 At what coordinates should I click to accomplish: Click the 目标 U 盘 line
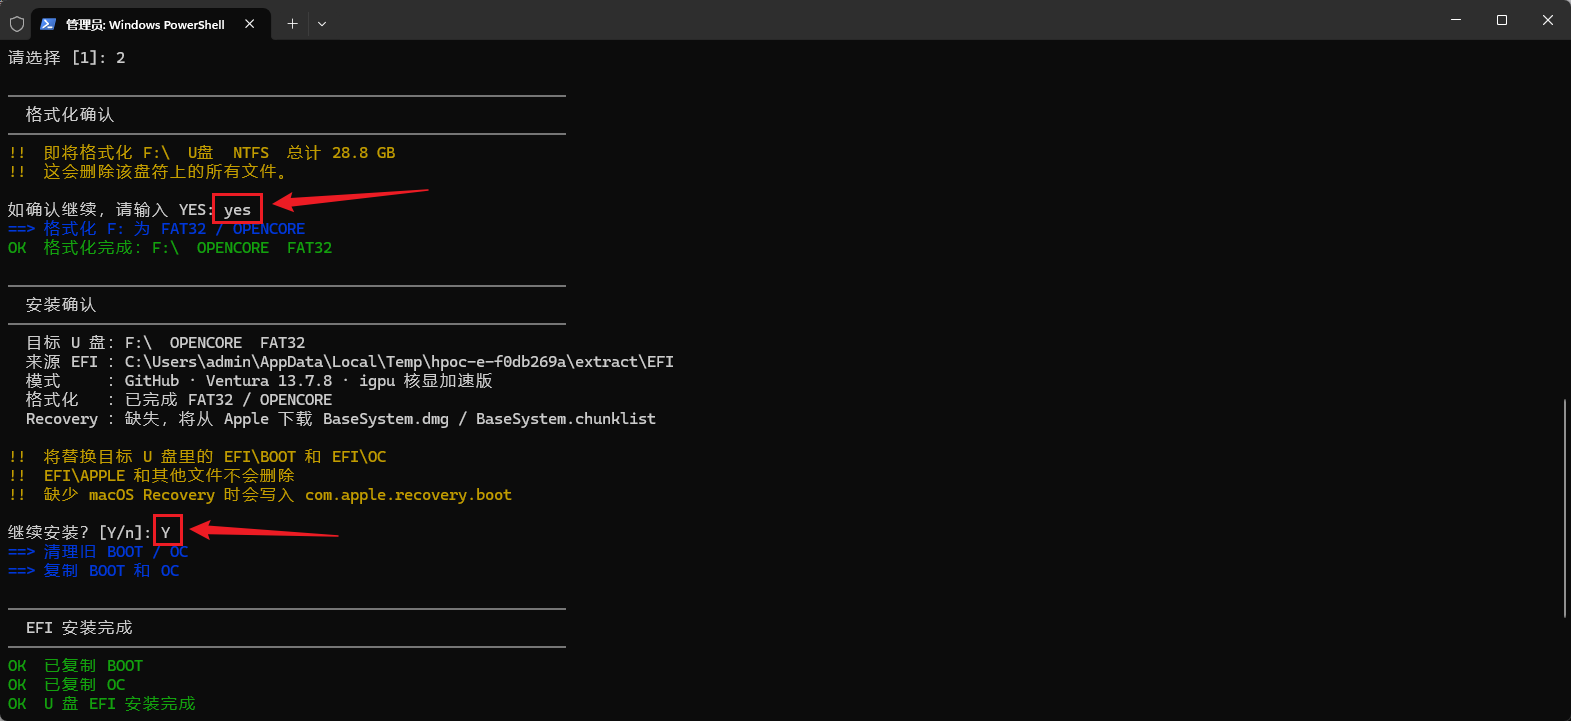click(166, 343)
